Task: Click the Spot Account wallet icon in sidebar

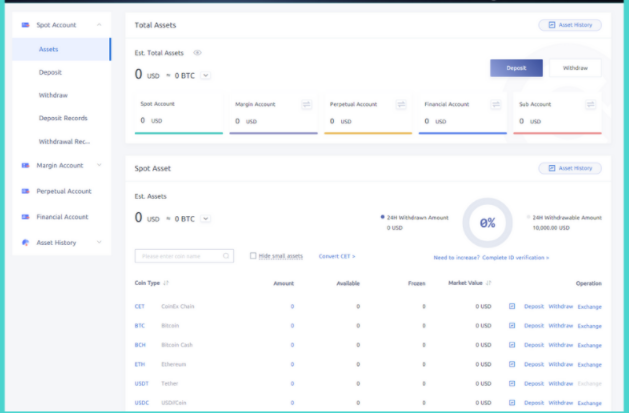Action: click(26, 24)
